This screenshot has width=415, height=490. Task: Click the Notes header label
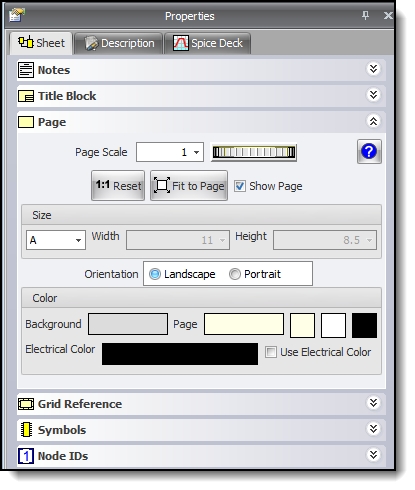click(x=54, y=70)
